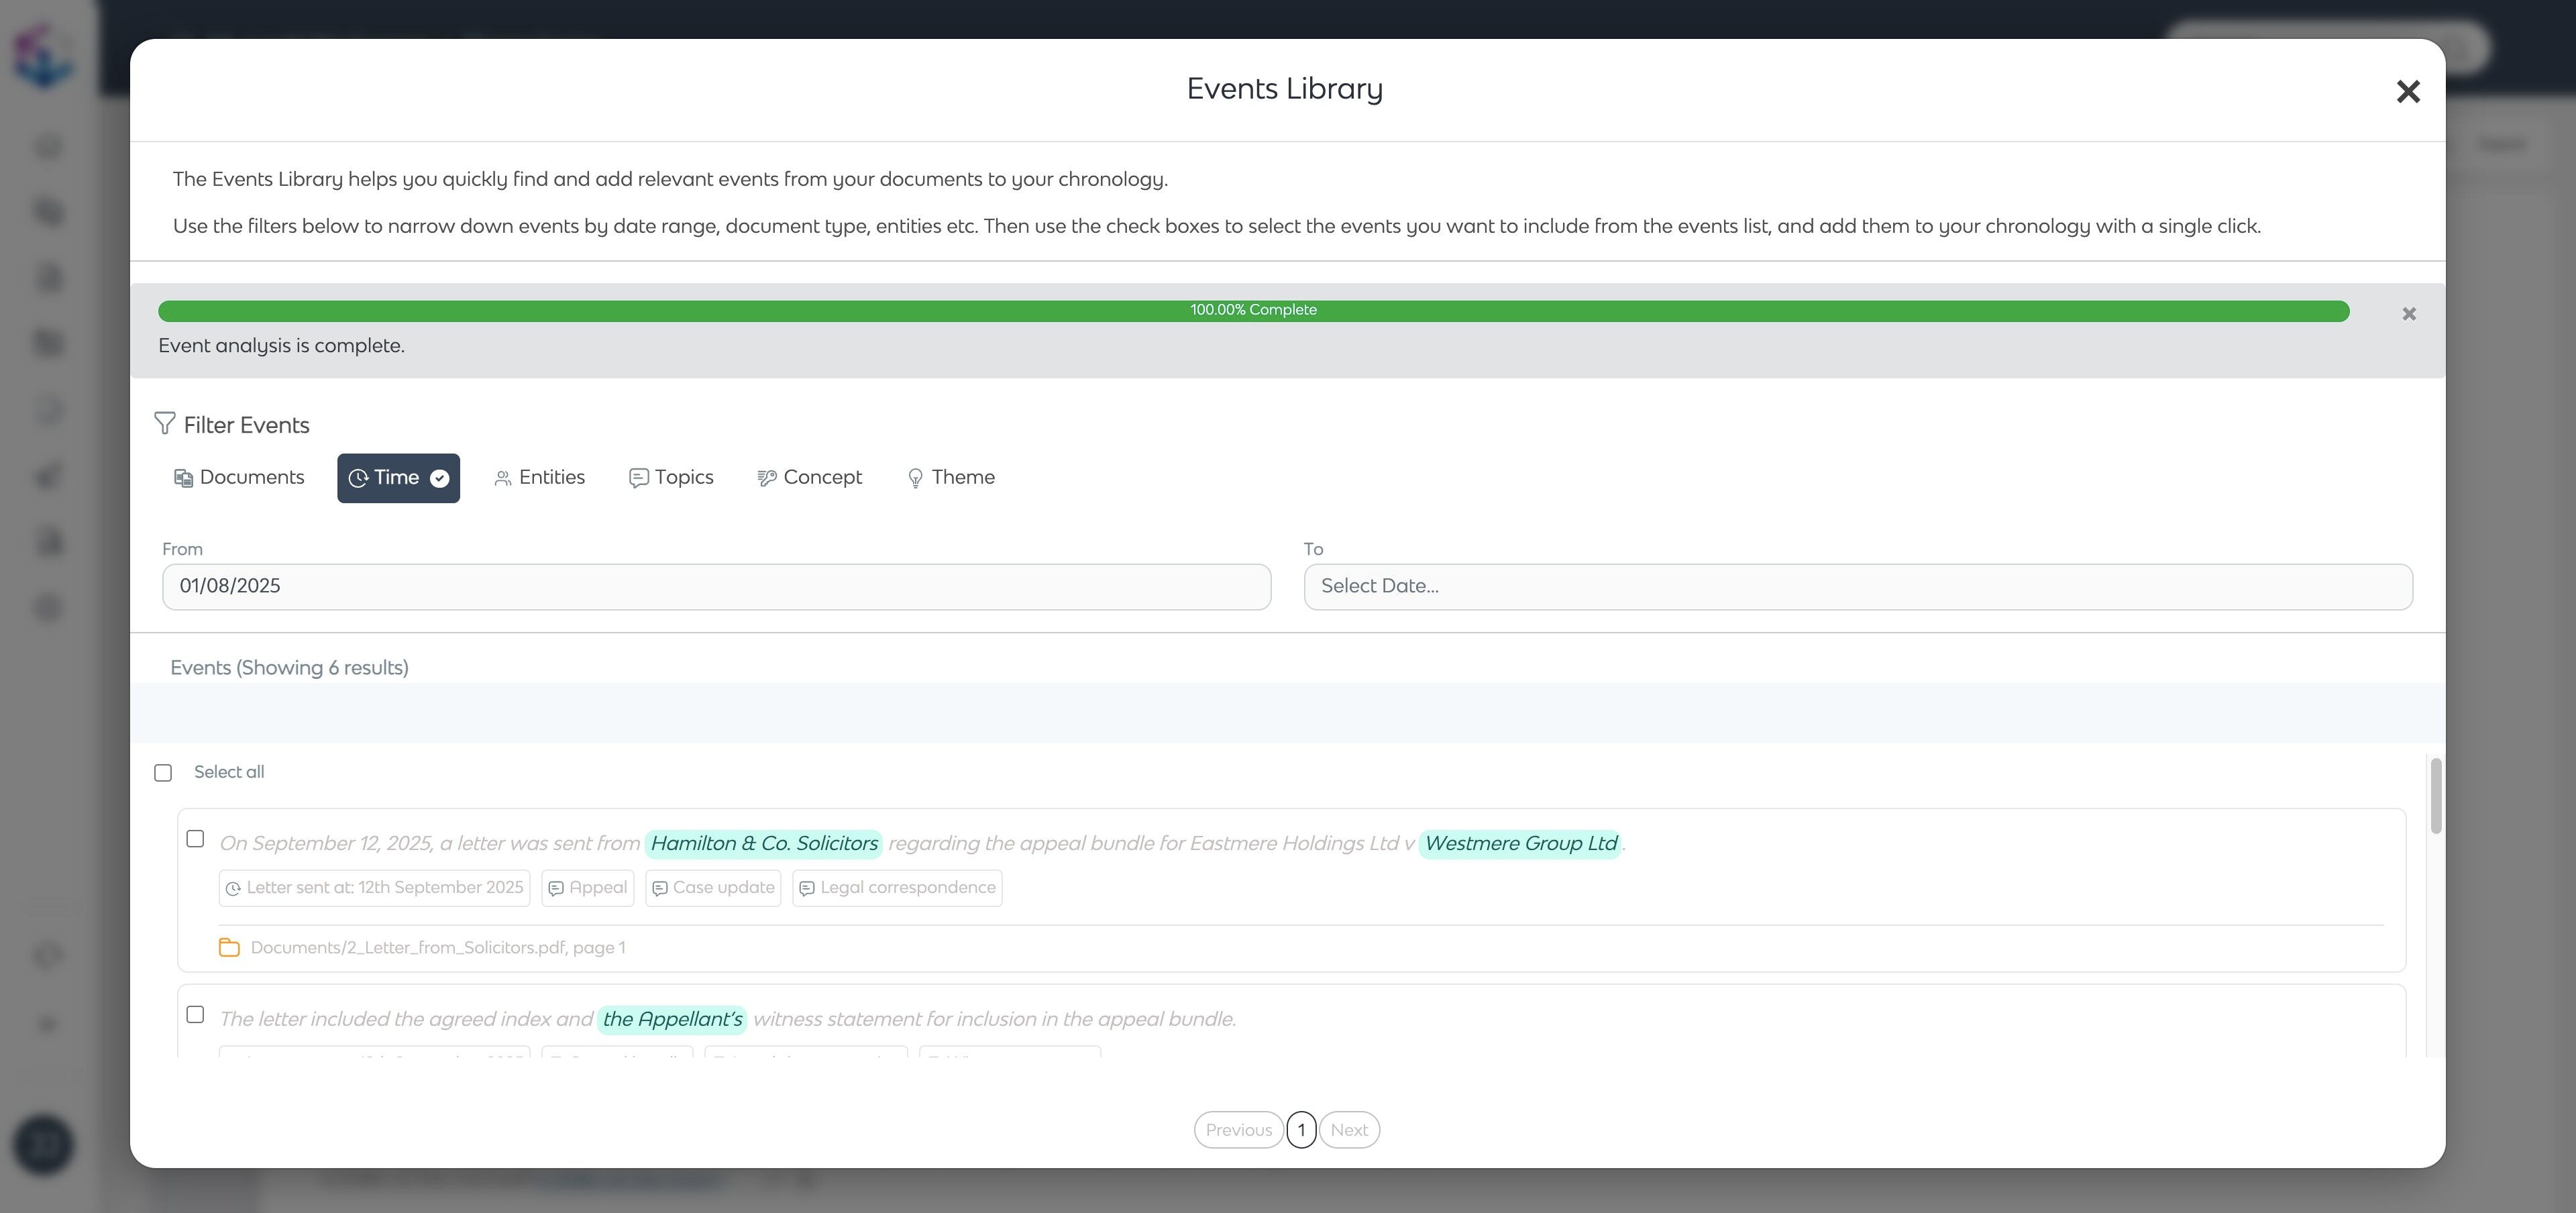This screenshot has height=1213, width=2576.
Task: Click the Filter Events funnel icon
Action: [x=165, y=424]
